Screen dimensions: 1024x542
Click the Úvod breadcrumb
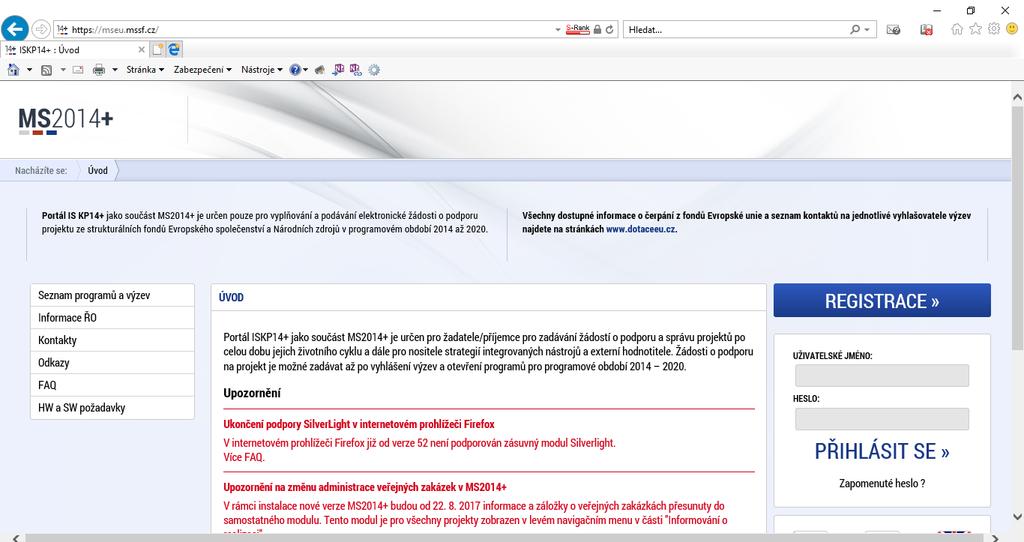click(x=98, y=170)
